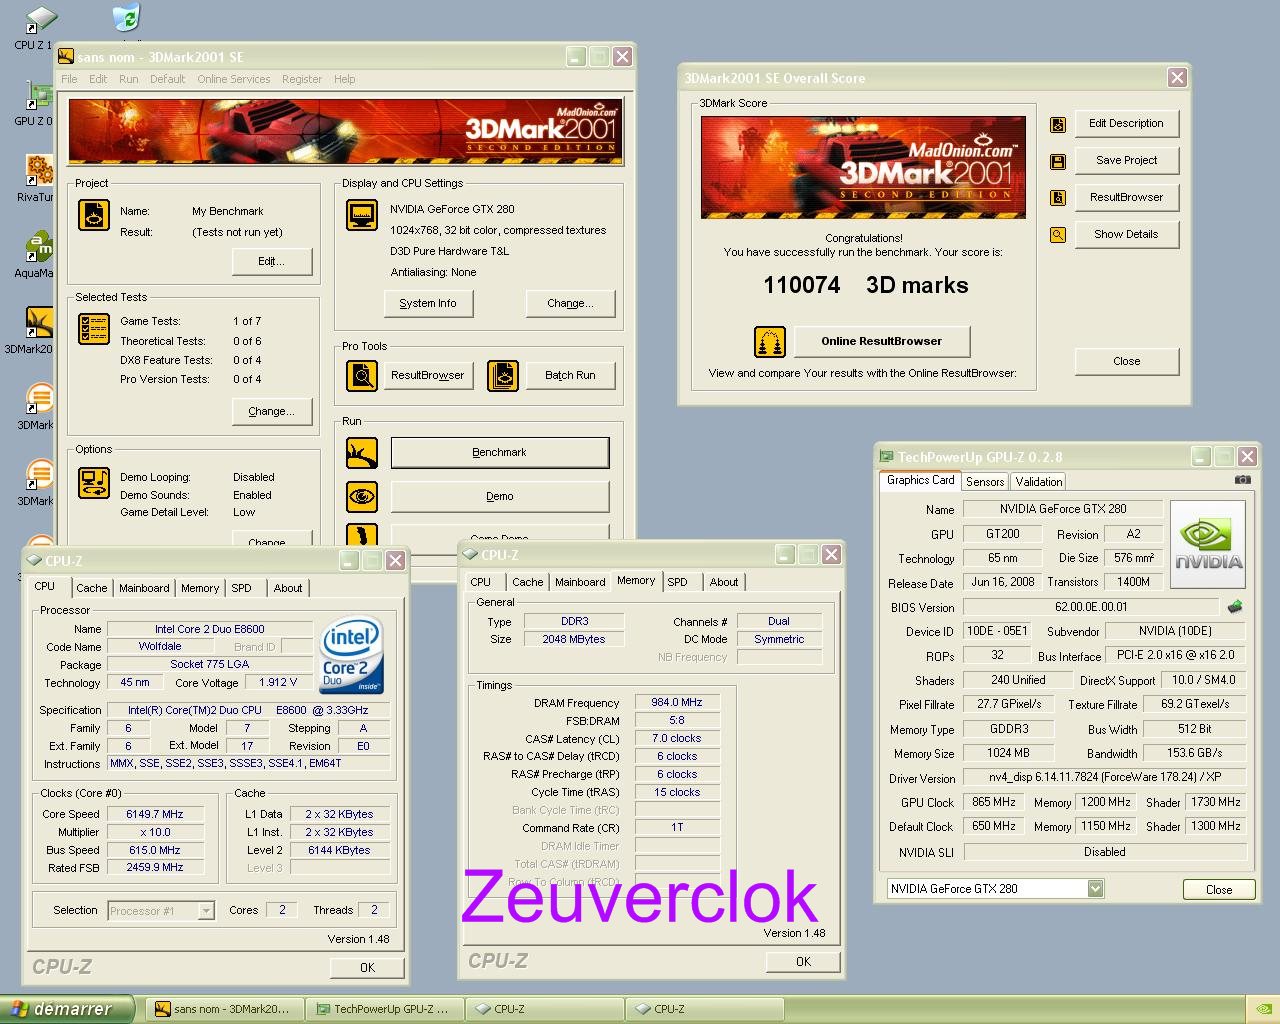The height and width of the screenshot is (1024, 1280).
Task: Click the Edit Description button
Action: [1126, 123]
